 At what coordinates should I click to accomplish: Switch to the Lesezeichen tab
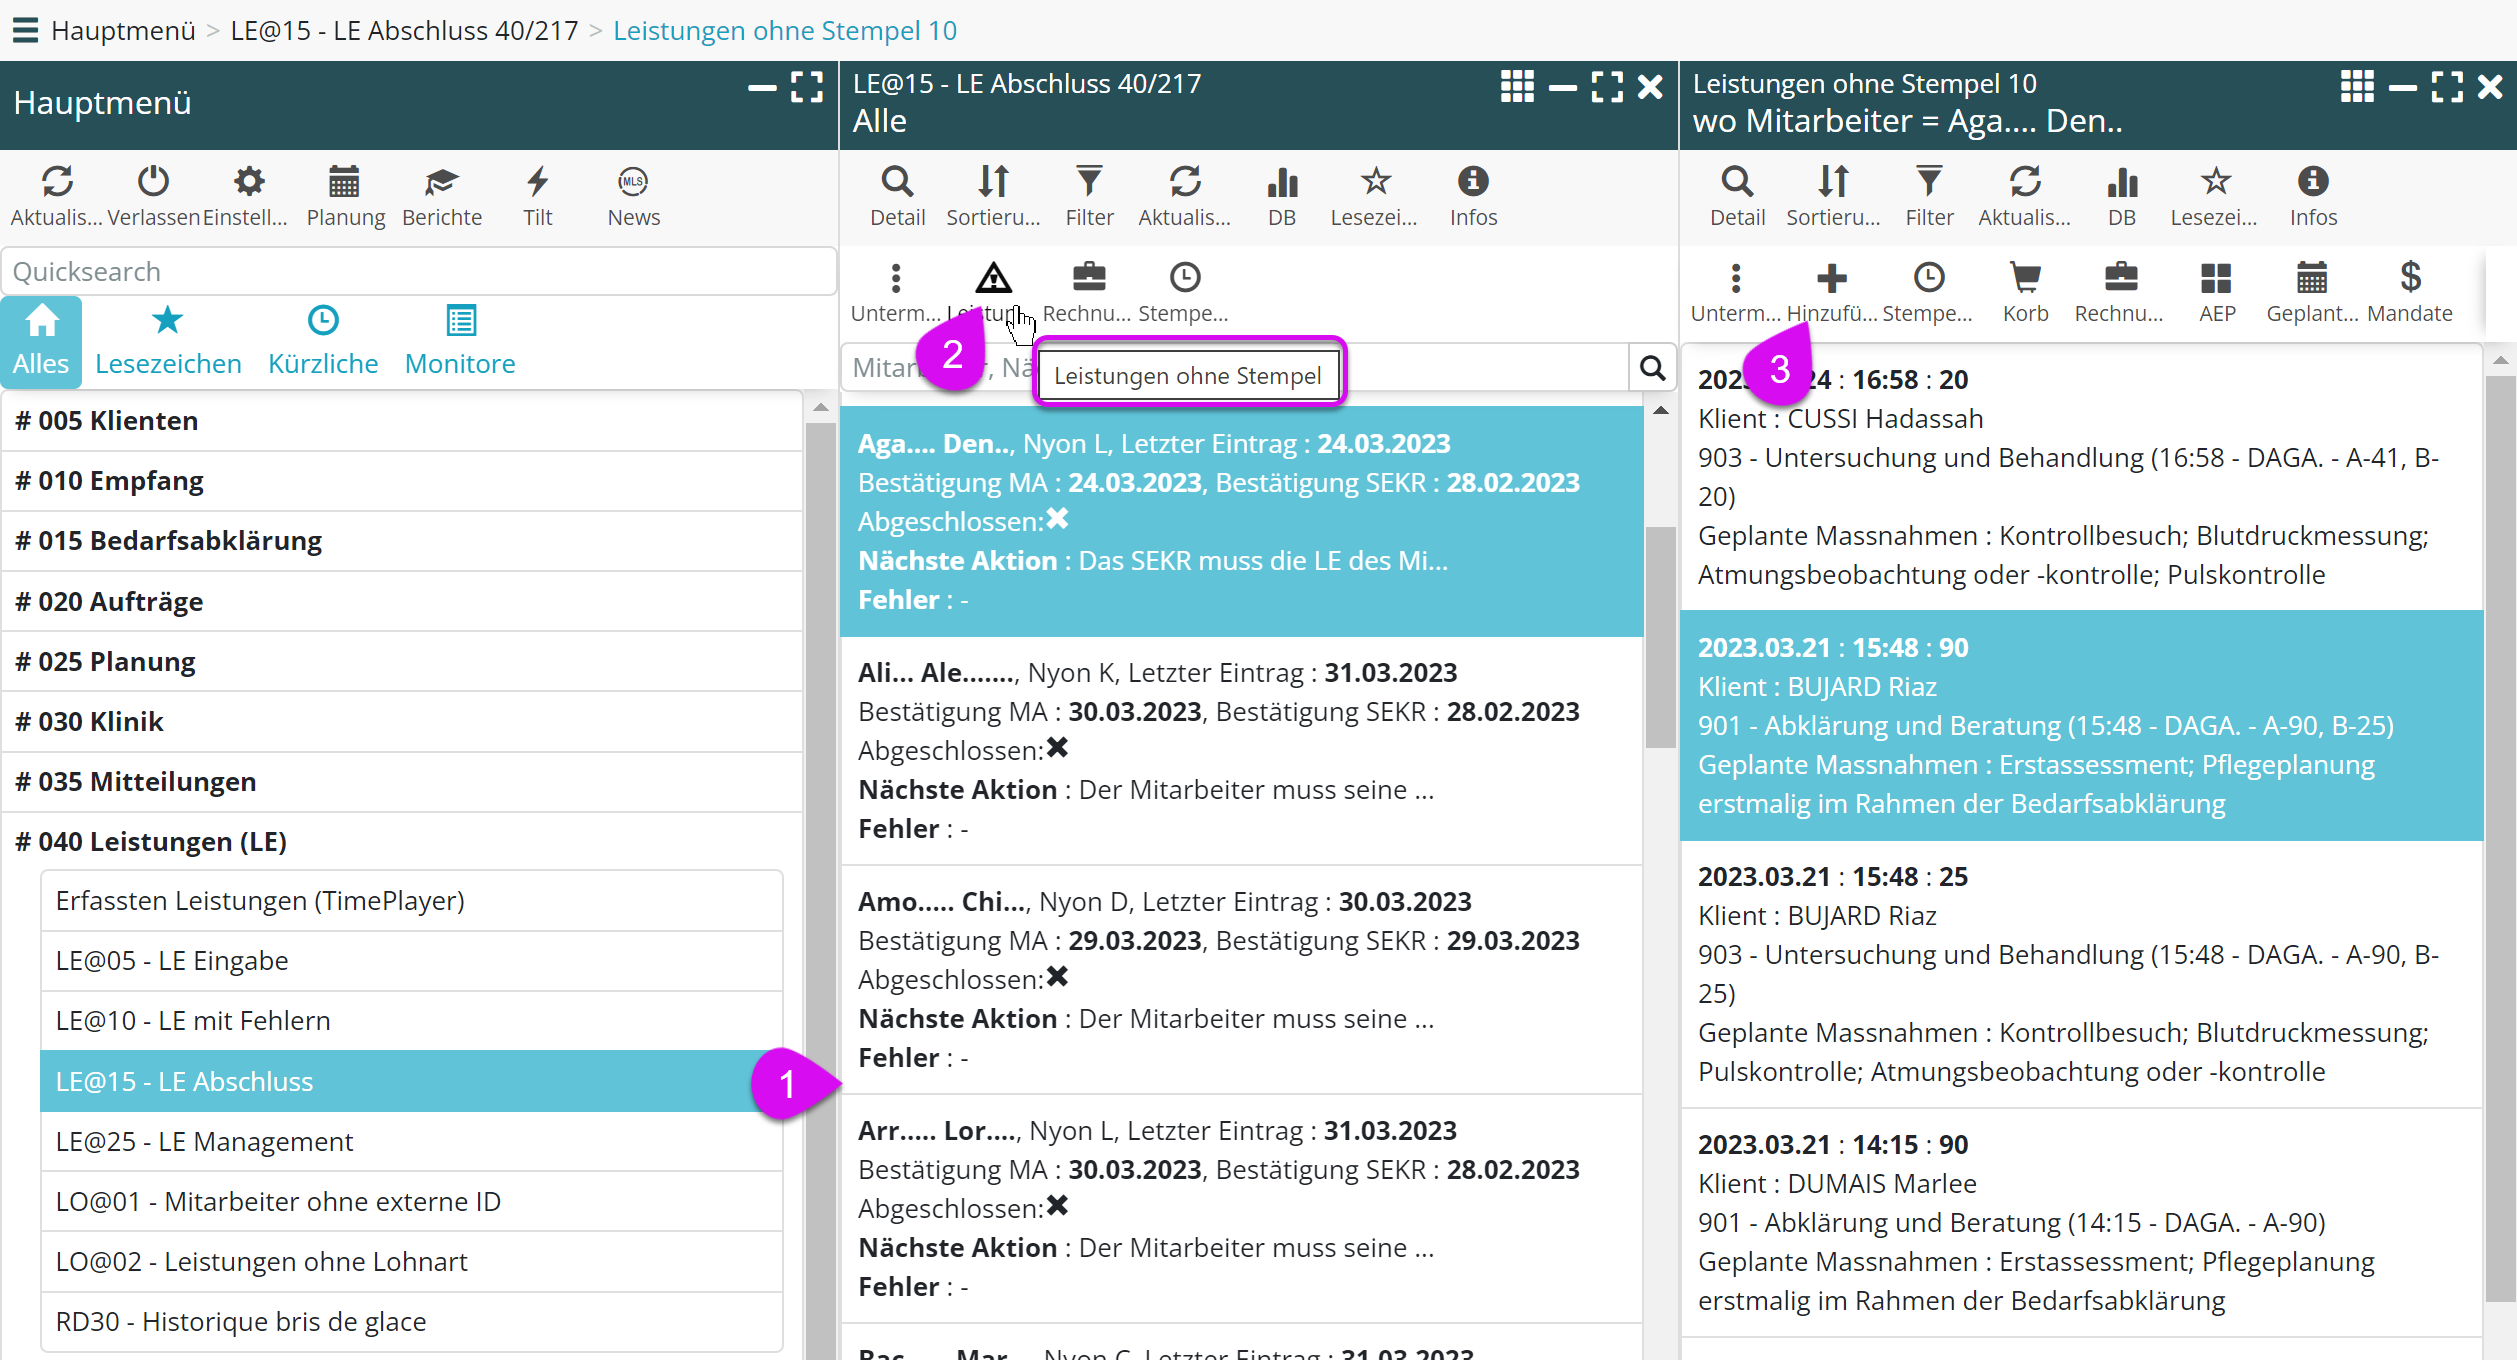click(x=168, y=342)
